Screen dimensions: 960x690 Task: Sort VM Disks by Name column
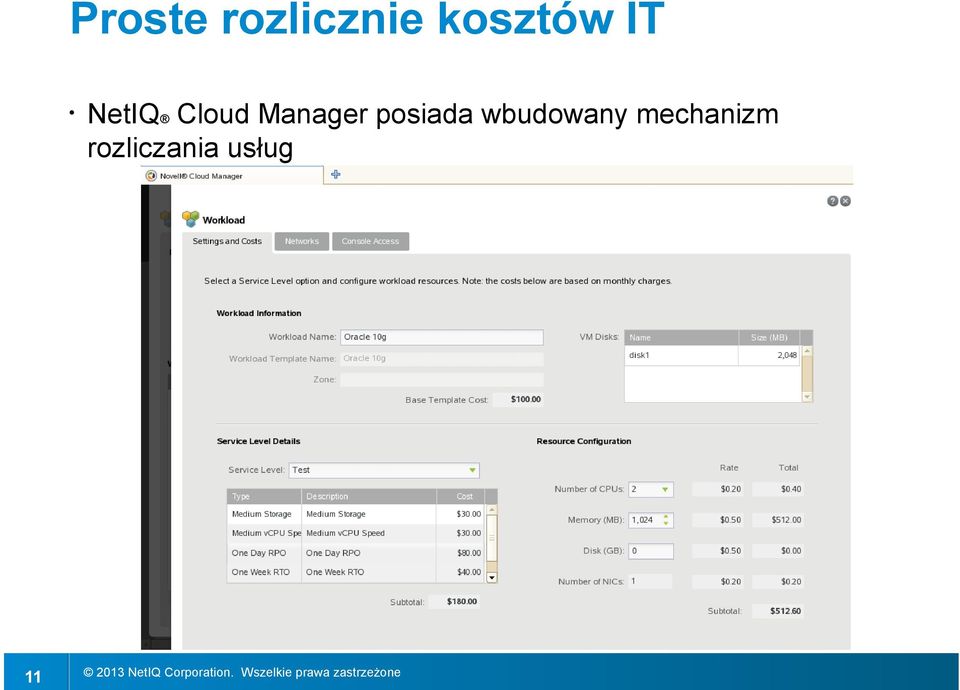681,337
